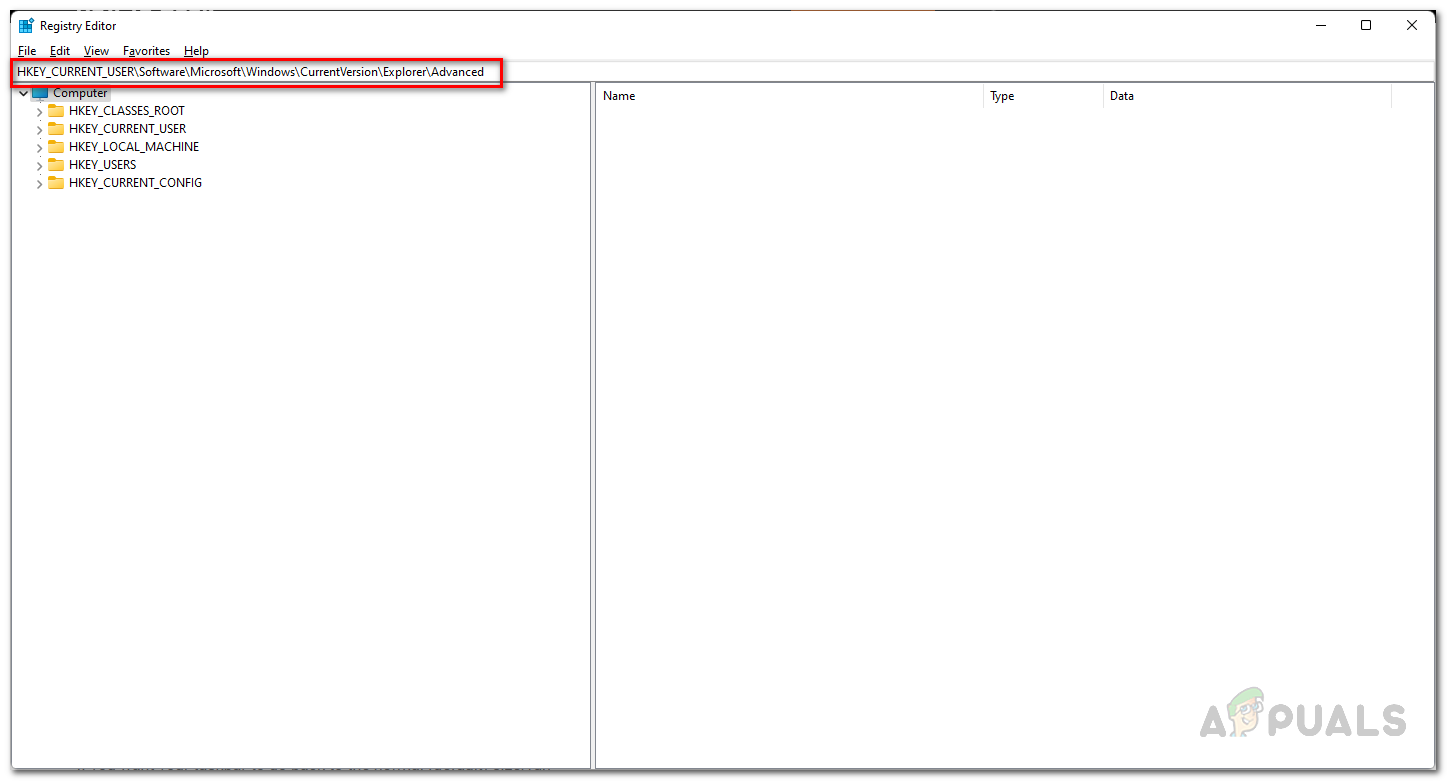The width and height of the screenshot is (1447, 781).
Task: Select the HKEY_CURRENT_USER label
Action: point(128,129)
